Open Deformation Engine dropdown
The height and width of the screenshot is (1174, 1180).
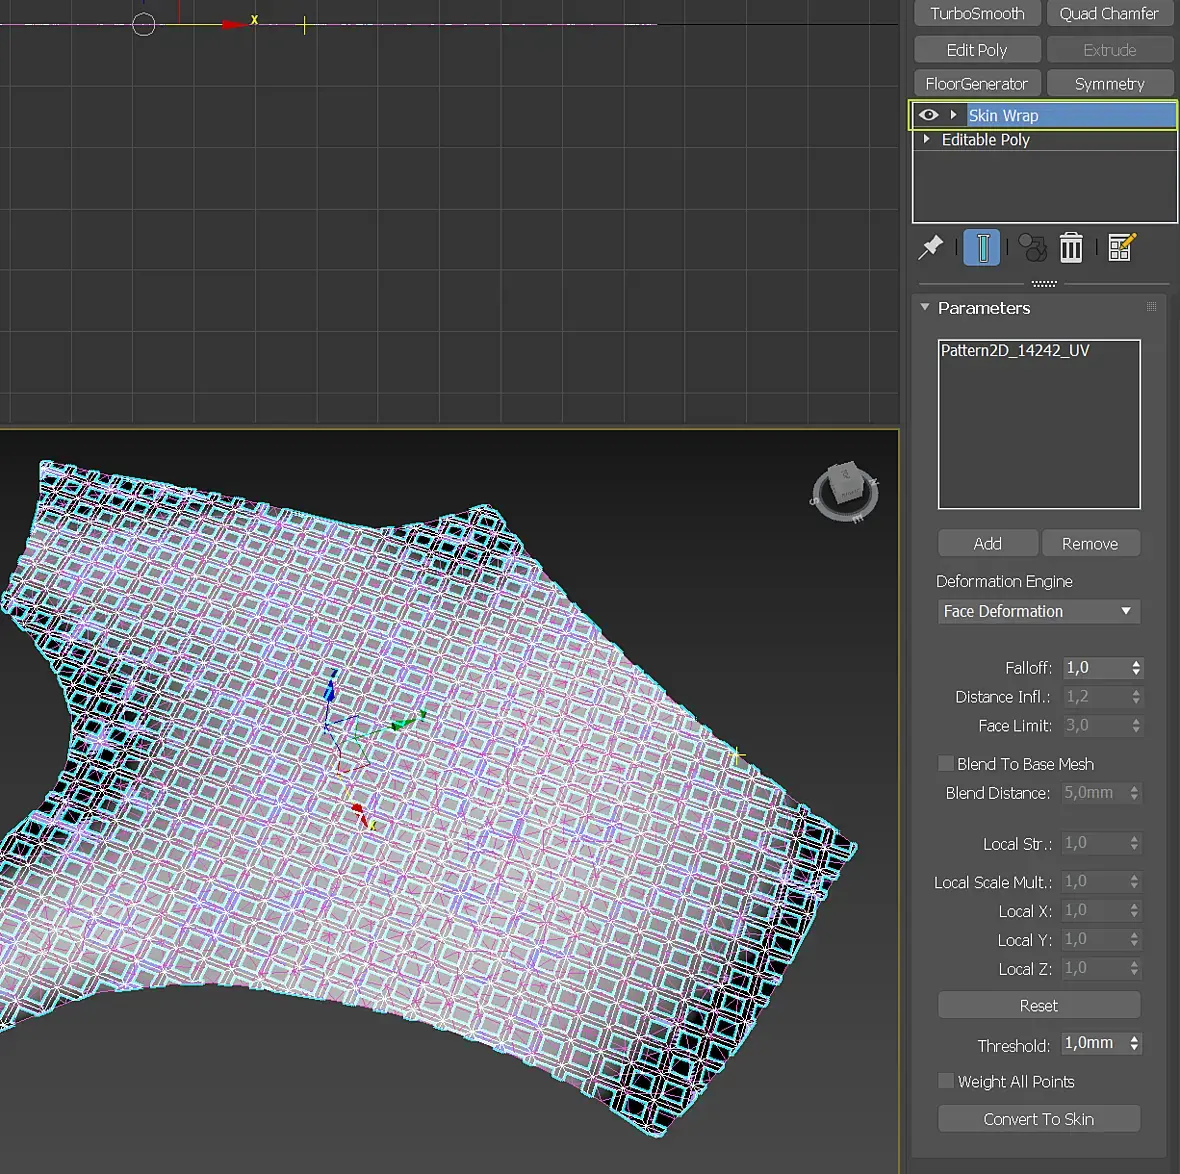tap(1038, 611)
